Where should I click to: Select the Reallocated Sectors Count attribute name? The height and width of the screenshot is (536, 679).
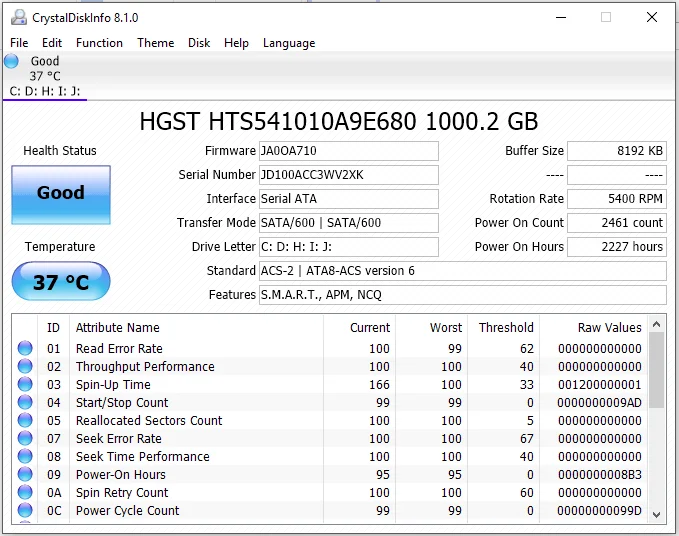149,420
